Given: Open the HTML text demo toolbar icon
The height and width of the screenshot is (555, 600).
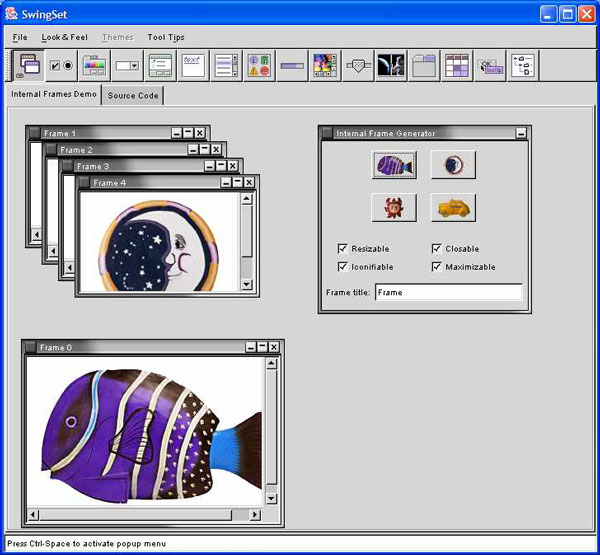Looking at the screenshot, I should [193, 65].
